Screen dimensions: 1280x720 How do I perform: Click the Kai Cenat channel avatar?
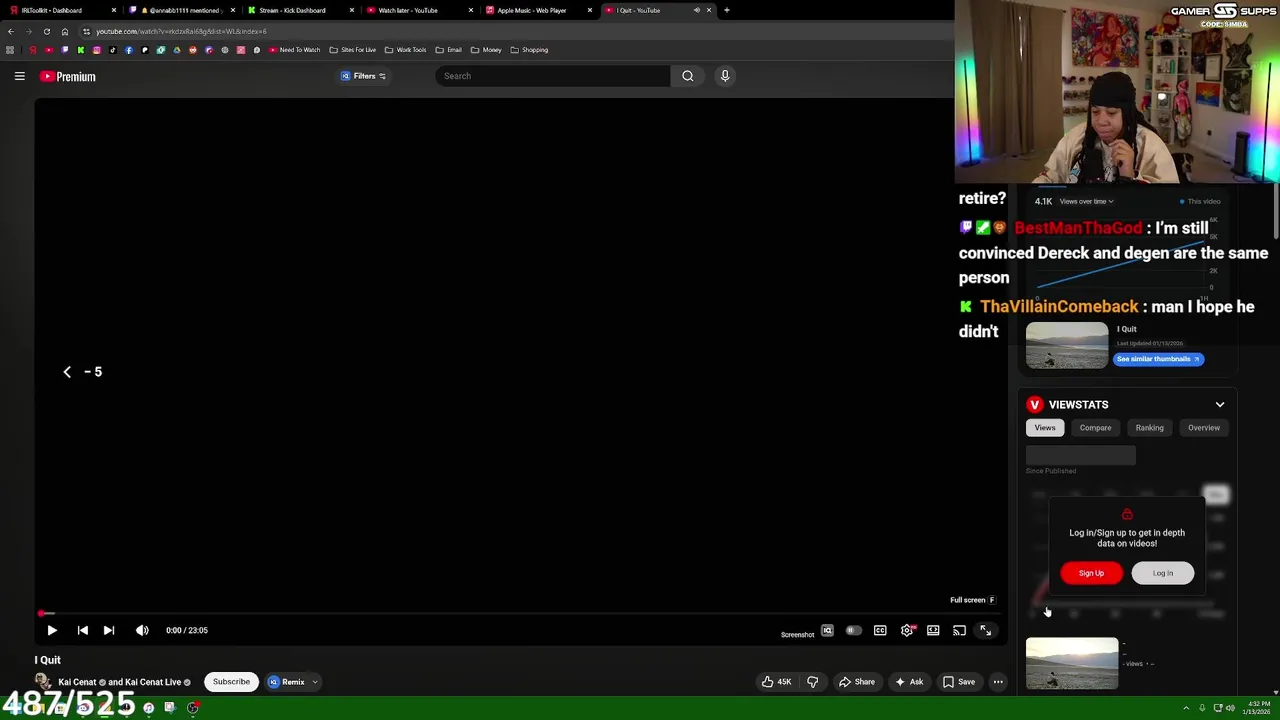tap(43, 682)
